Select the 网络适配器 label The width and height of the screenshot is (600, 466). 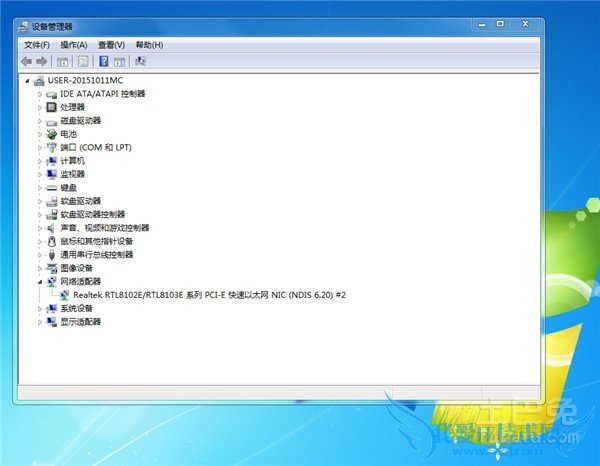(80, 281)
